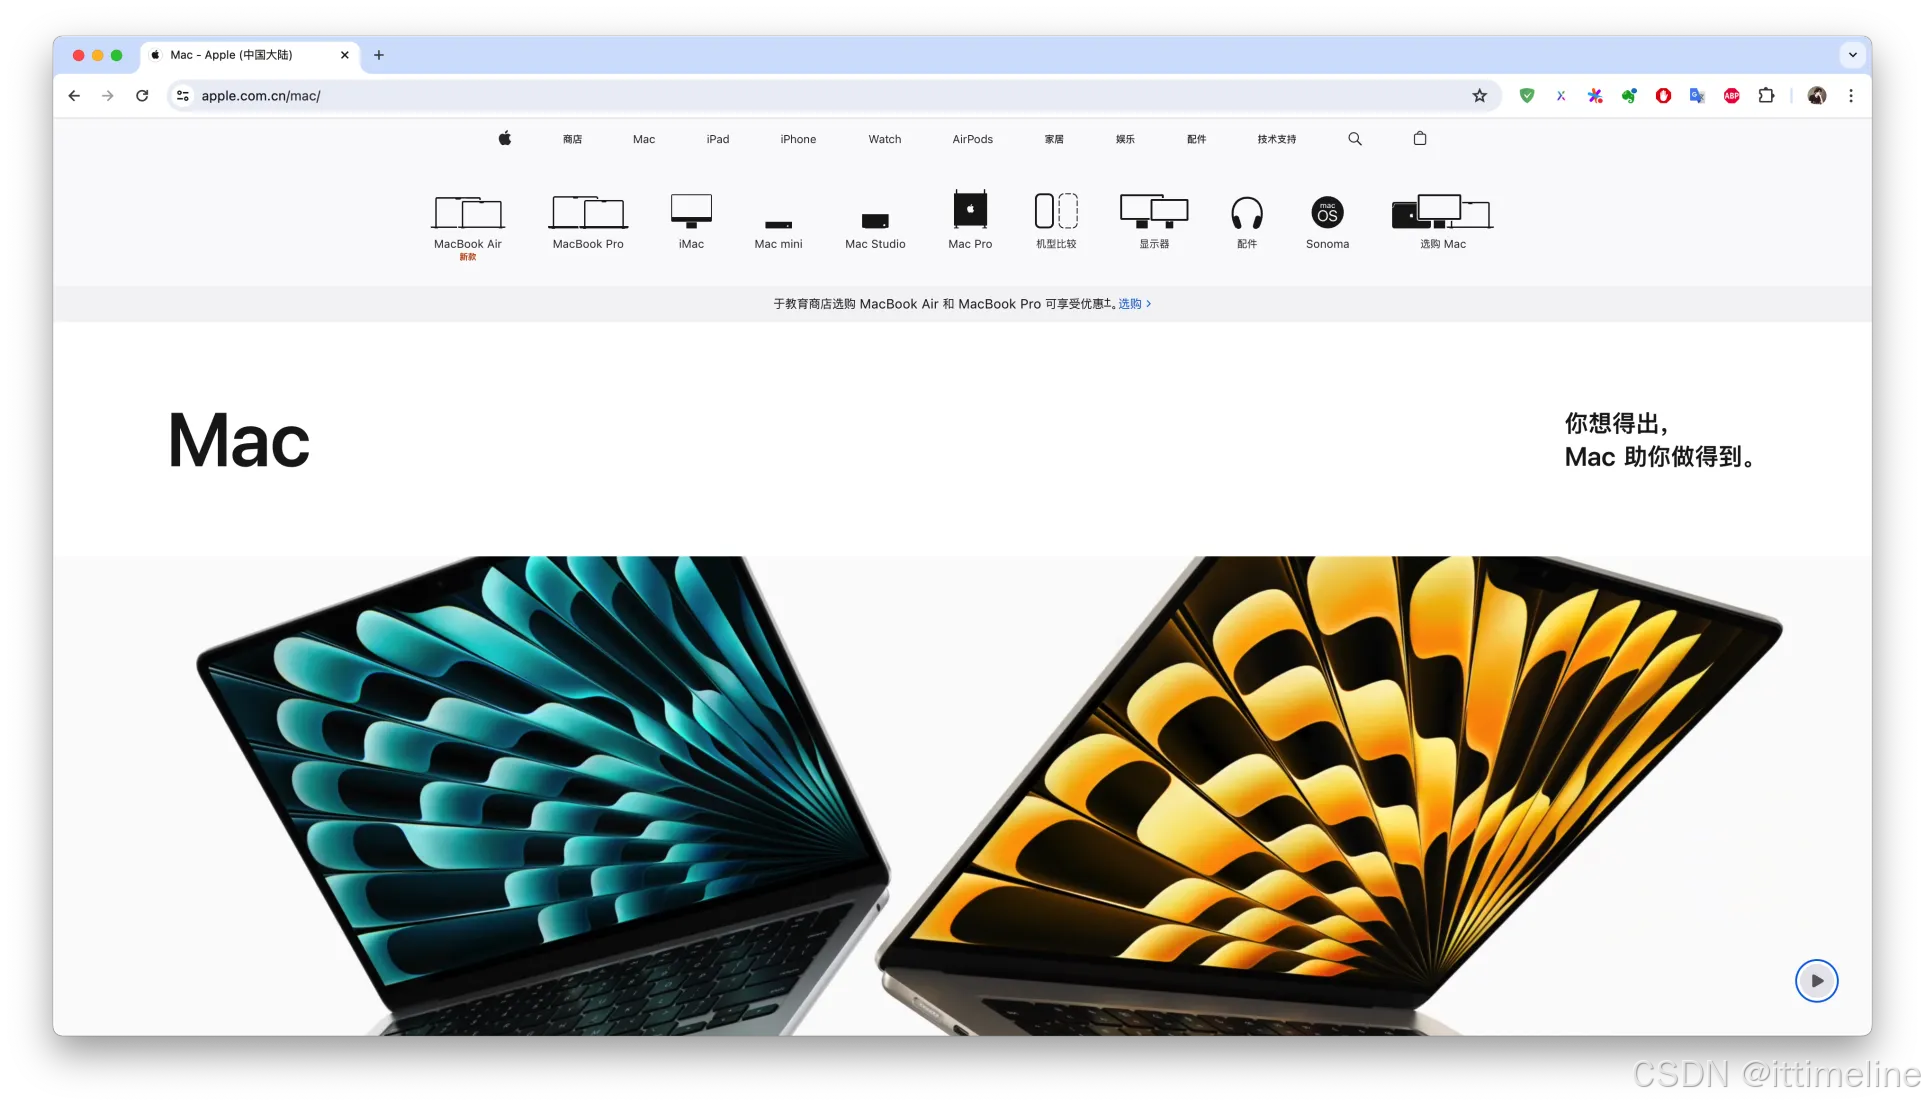Image resolution: width=1925 pixels, height=1106 pixels.
Task: Bookmark page with star icon
Action: click(x=1480, y=96)
